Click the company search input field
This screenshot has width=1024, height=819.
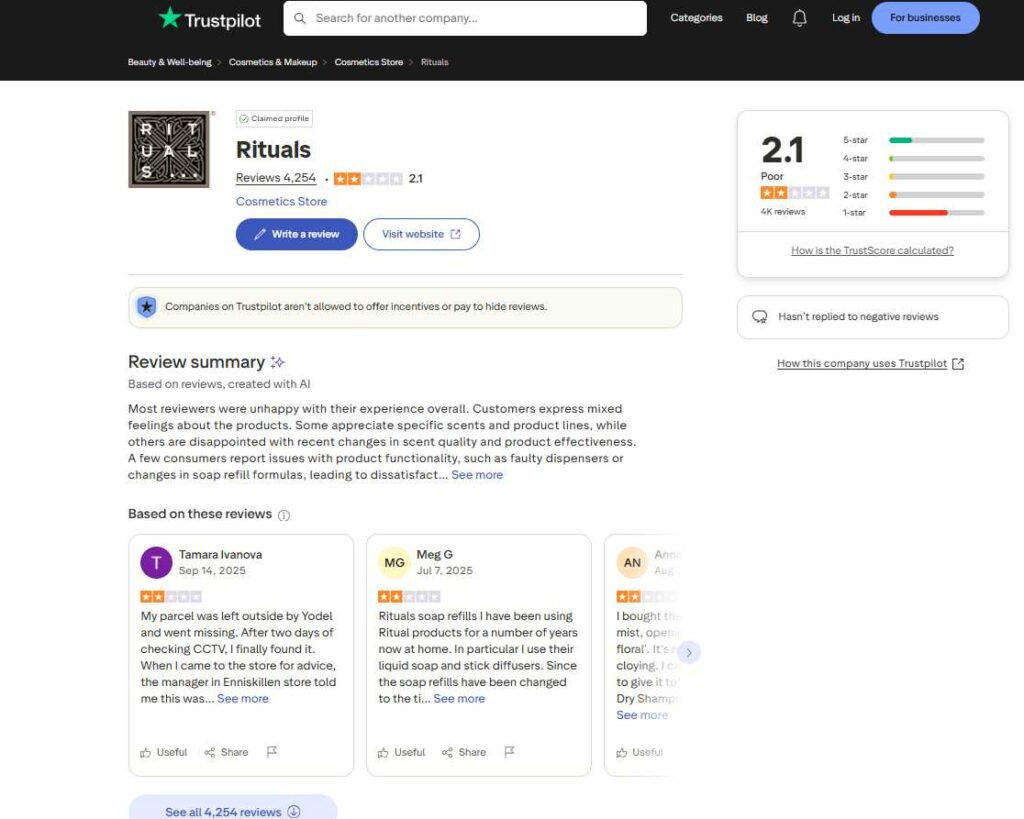465,18
